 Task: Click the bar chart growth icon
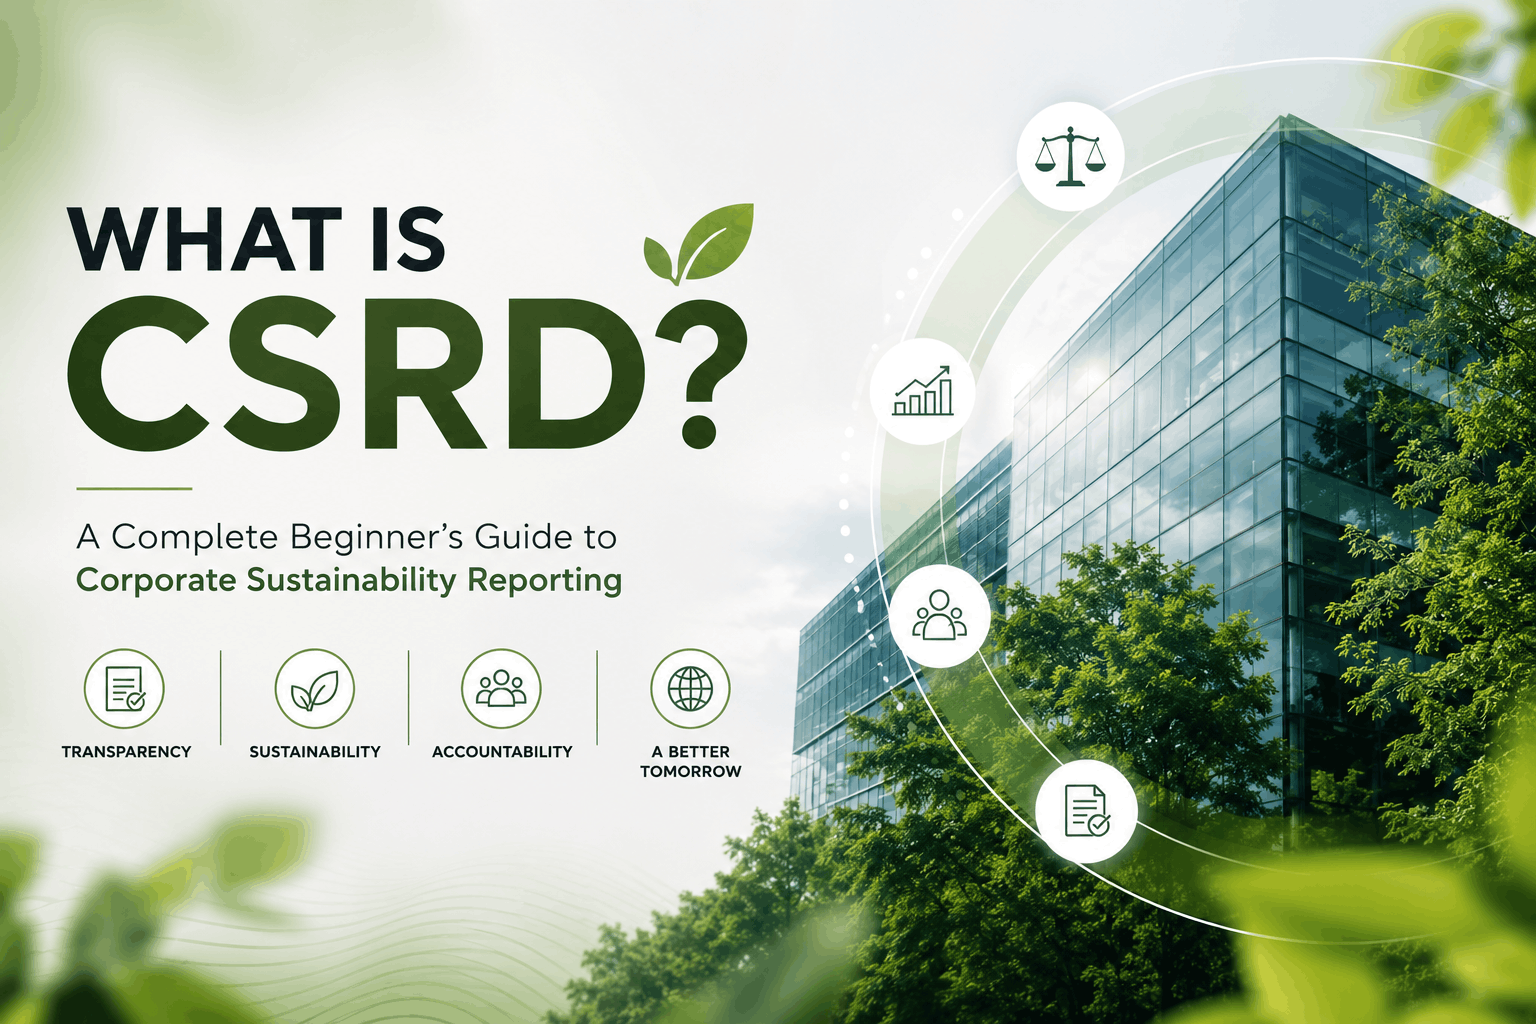tap(923, 392)
